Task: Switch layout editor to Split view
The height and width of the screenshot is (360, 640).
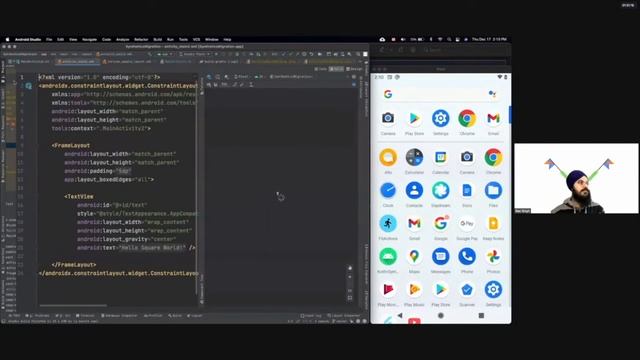Action: pos(336,69)
